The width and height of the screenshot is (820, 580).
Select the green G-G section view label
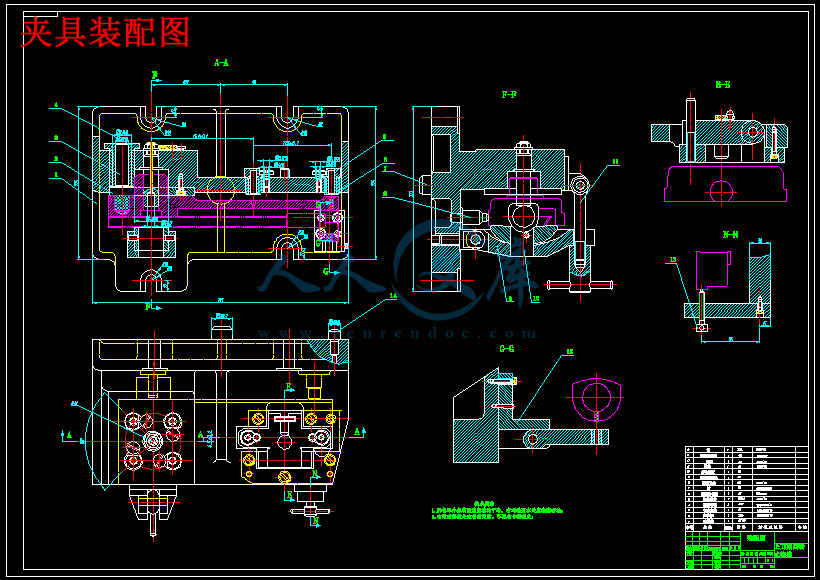507,348
